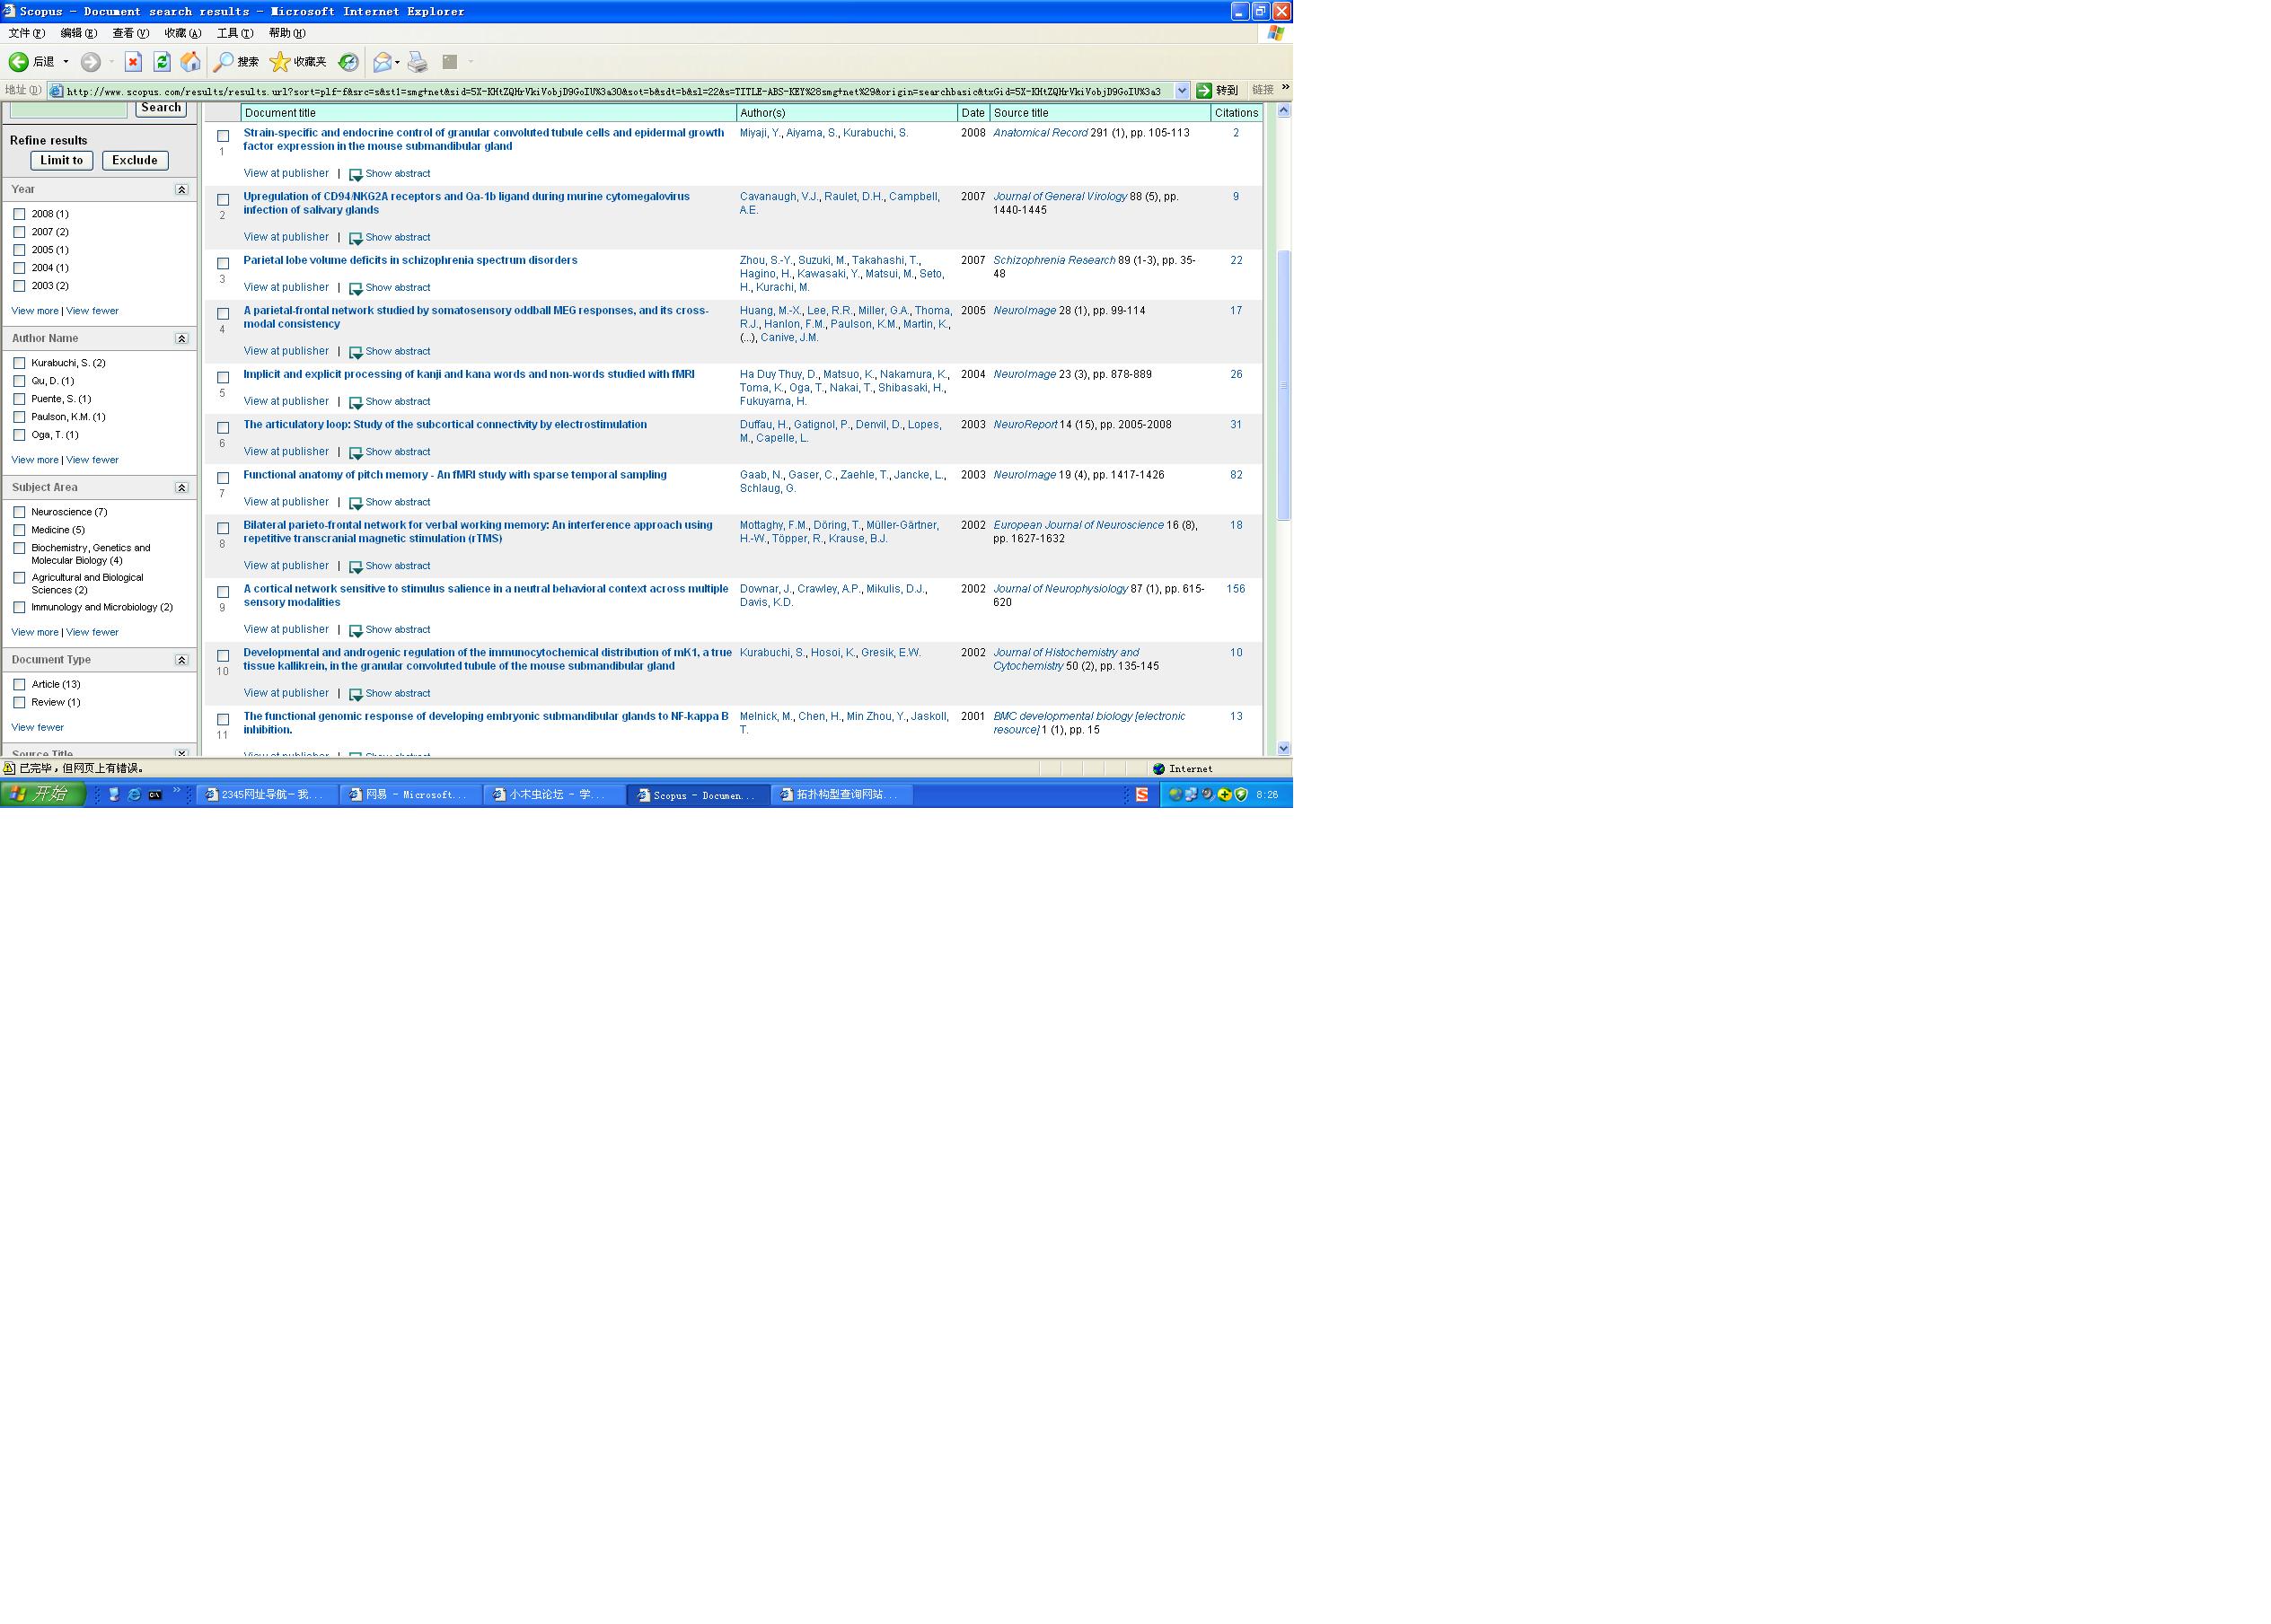Click the page vertical scrollbar thumb
The width and height of the screenshot is (2271, 1624).
[1284, 385]
